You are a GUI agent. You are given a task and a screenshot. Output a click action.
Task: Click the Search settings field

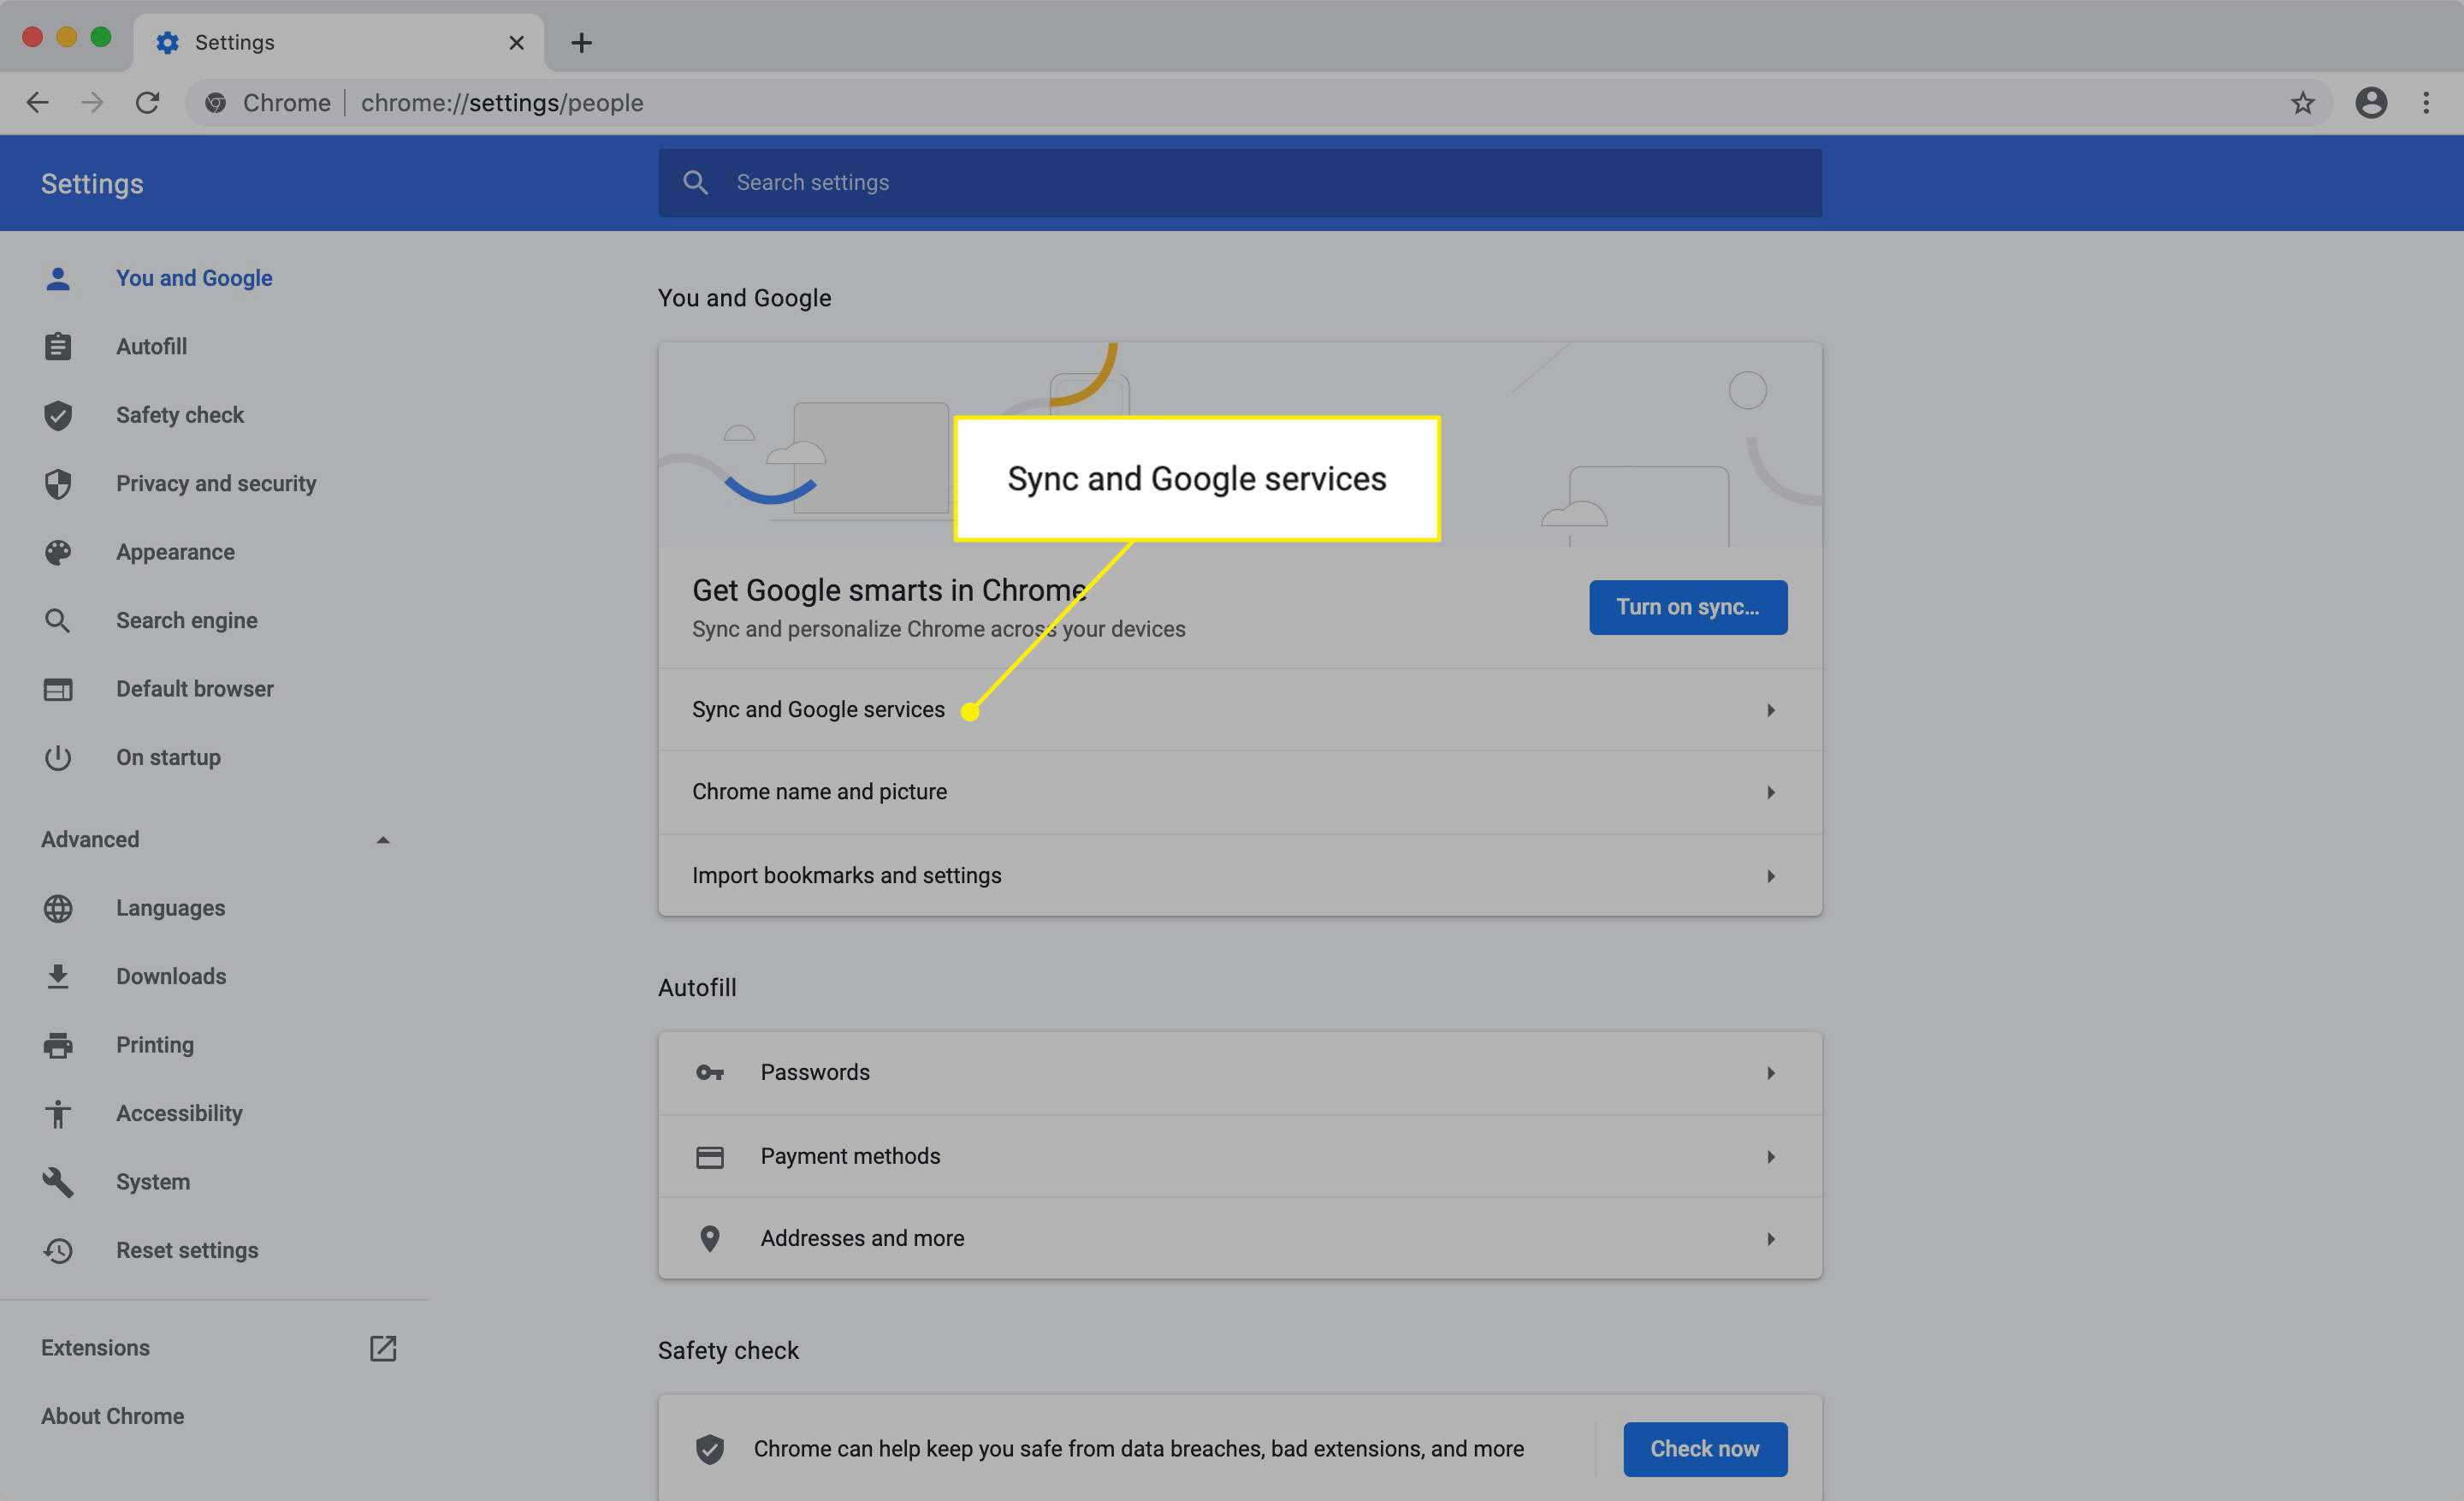(1240, 183)
